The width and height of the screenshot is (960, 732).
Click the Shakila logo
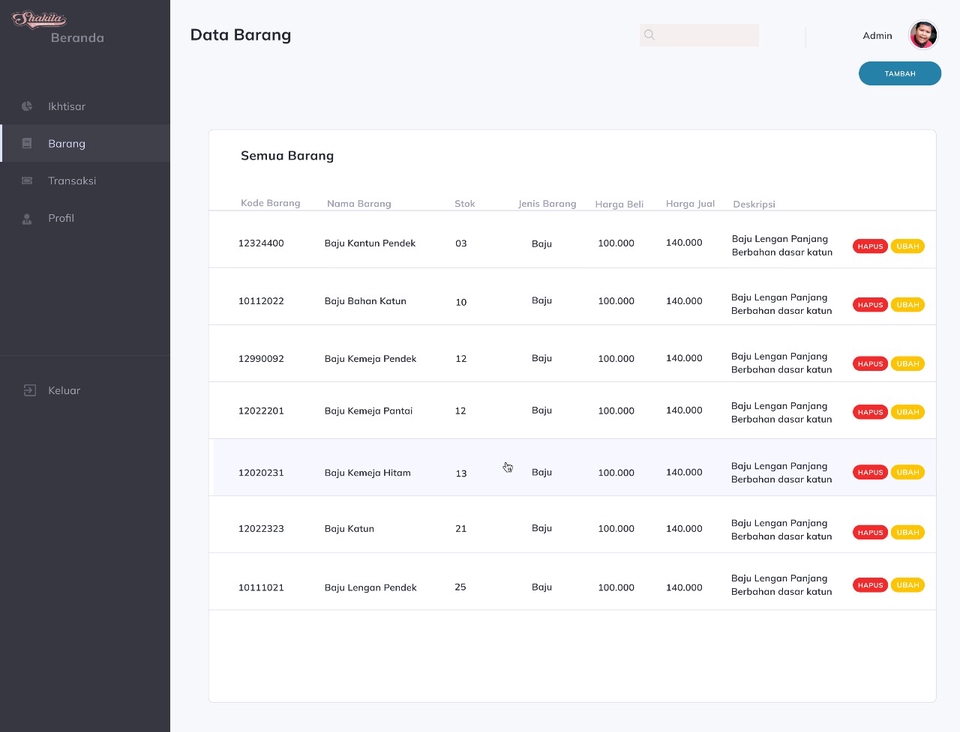pos(40,18)
